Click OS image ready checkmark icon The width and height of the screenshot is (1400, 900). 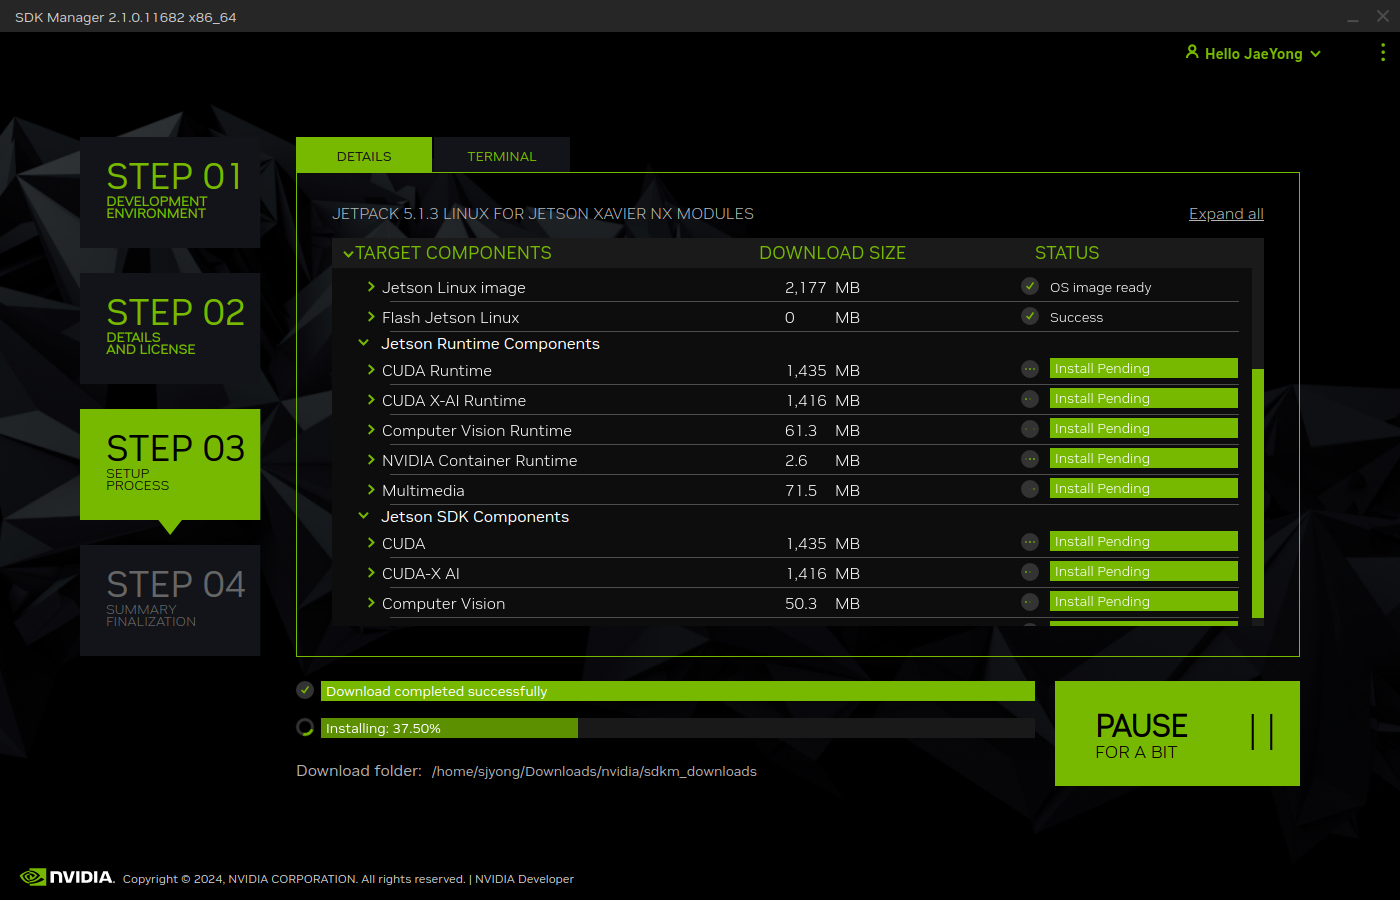tap(1030, 286)
